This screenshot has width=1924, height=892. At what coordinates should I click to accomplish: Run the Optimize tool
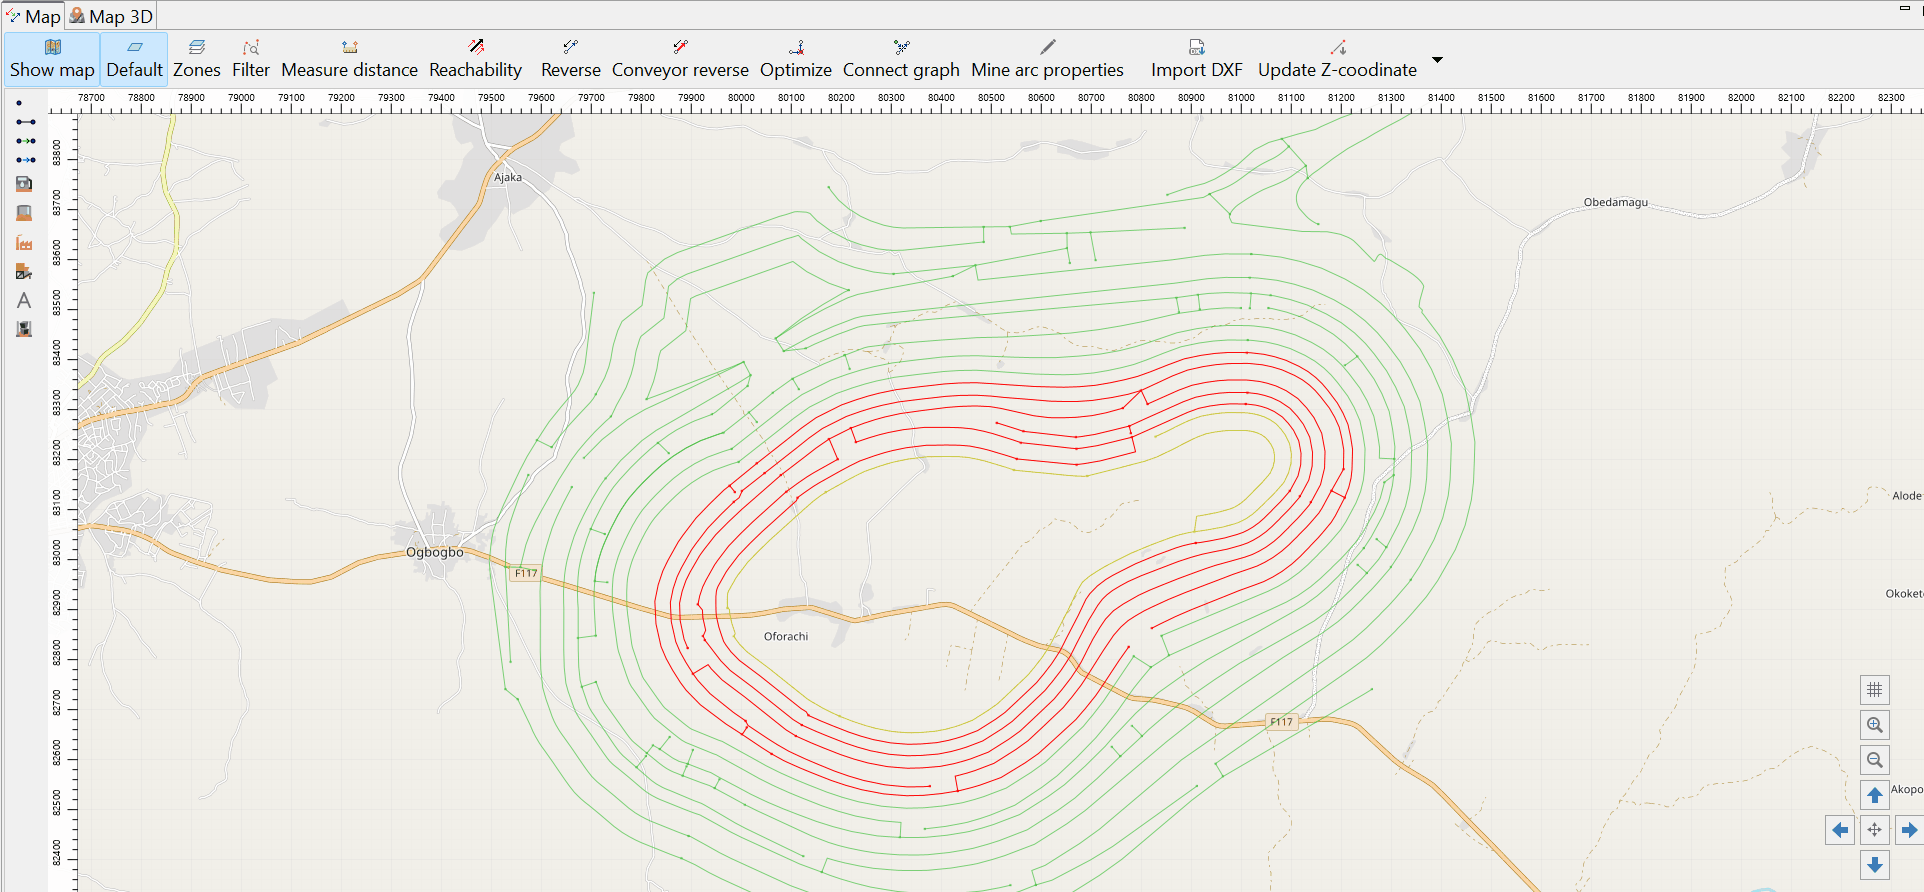pyautogui.click(x=796, y=59)
